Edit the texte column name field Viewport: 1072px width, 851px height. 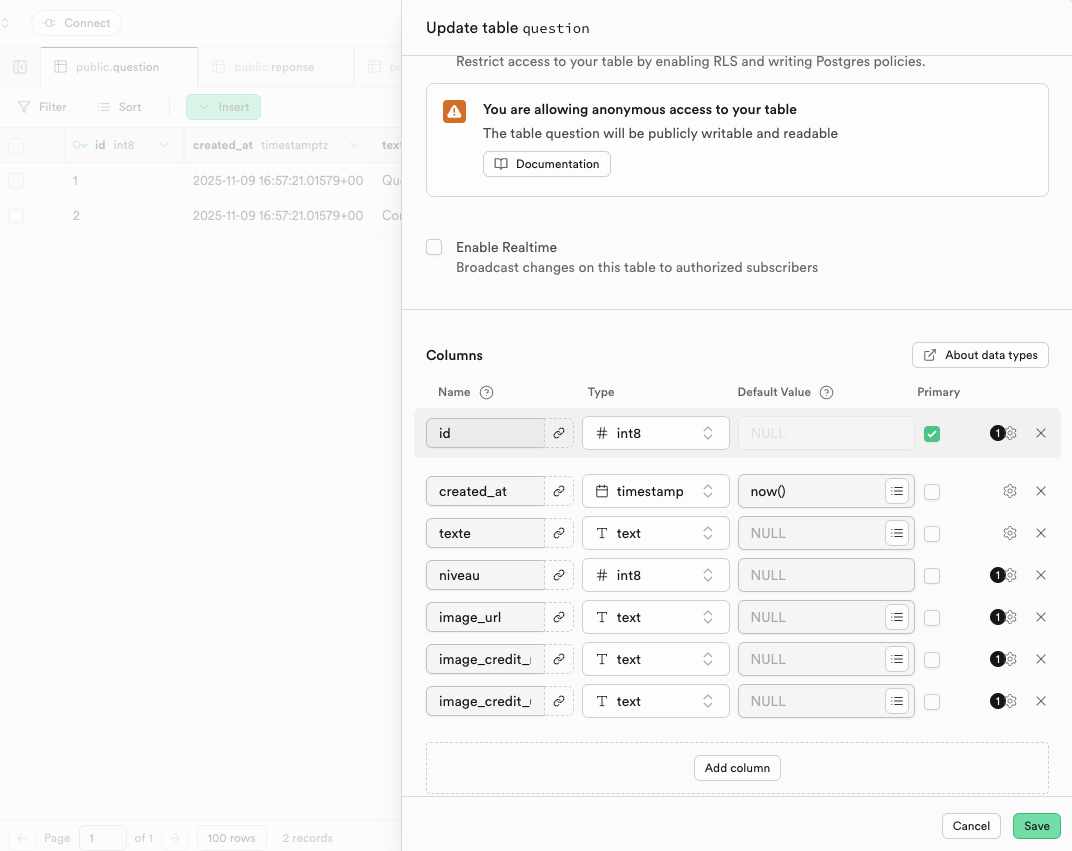point(486,533)
